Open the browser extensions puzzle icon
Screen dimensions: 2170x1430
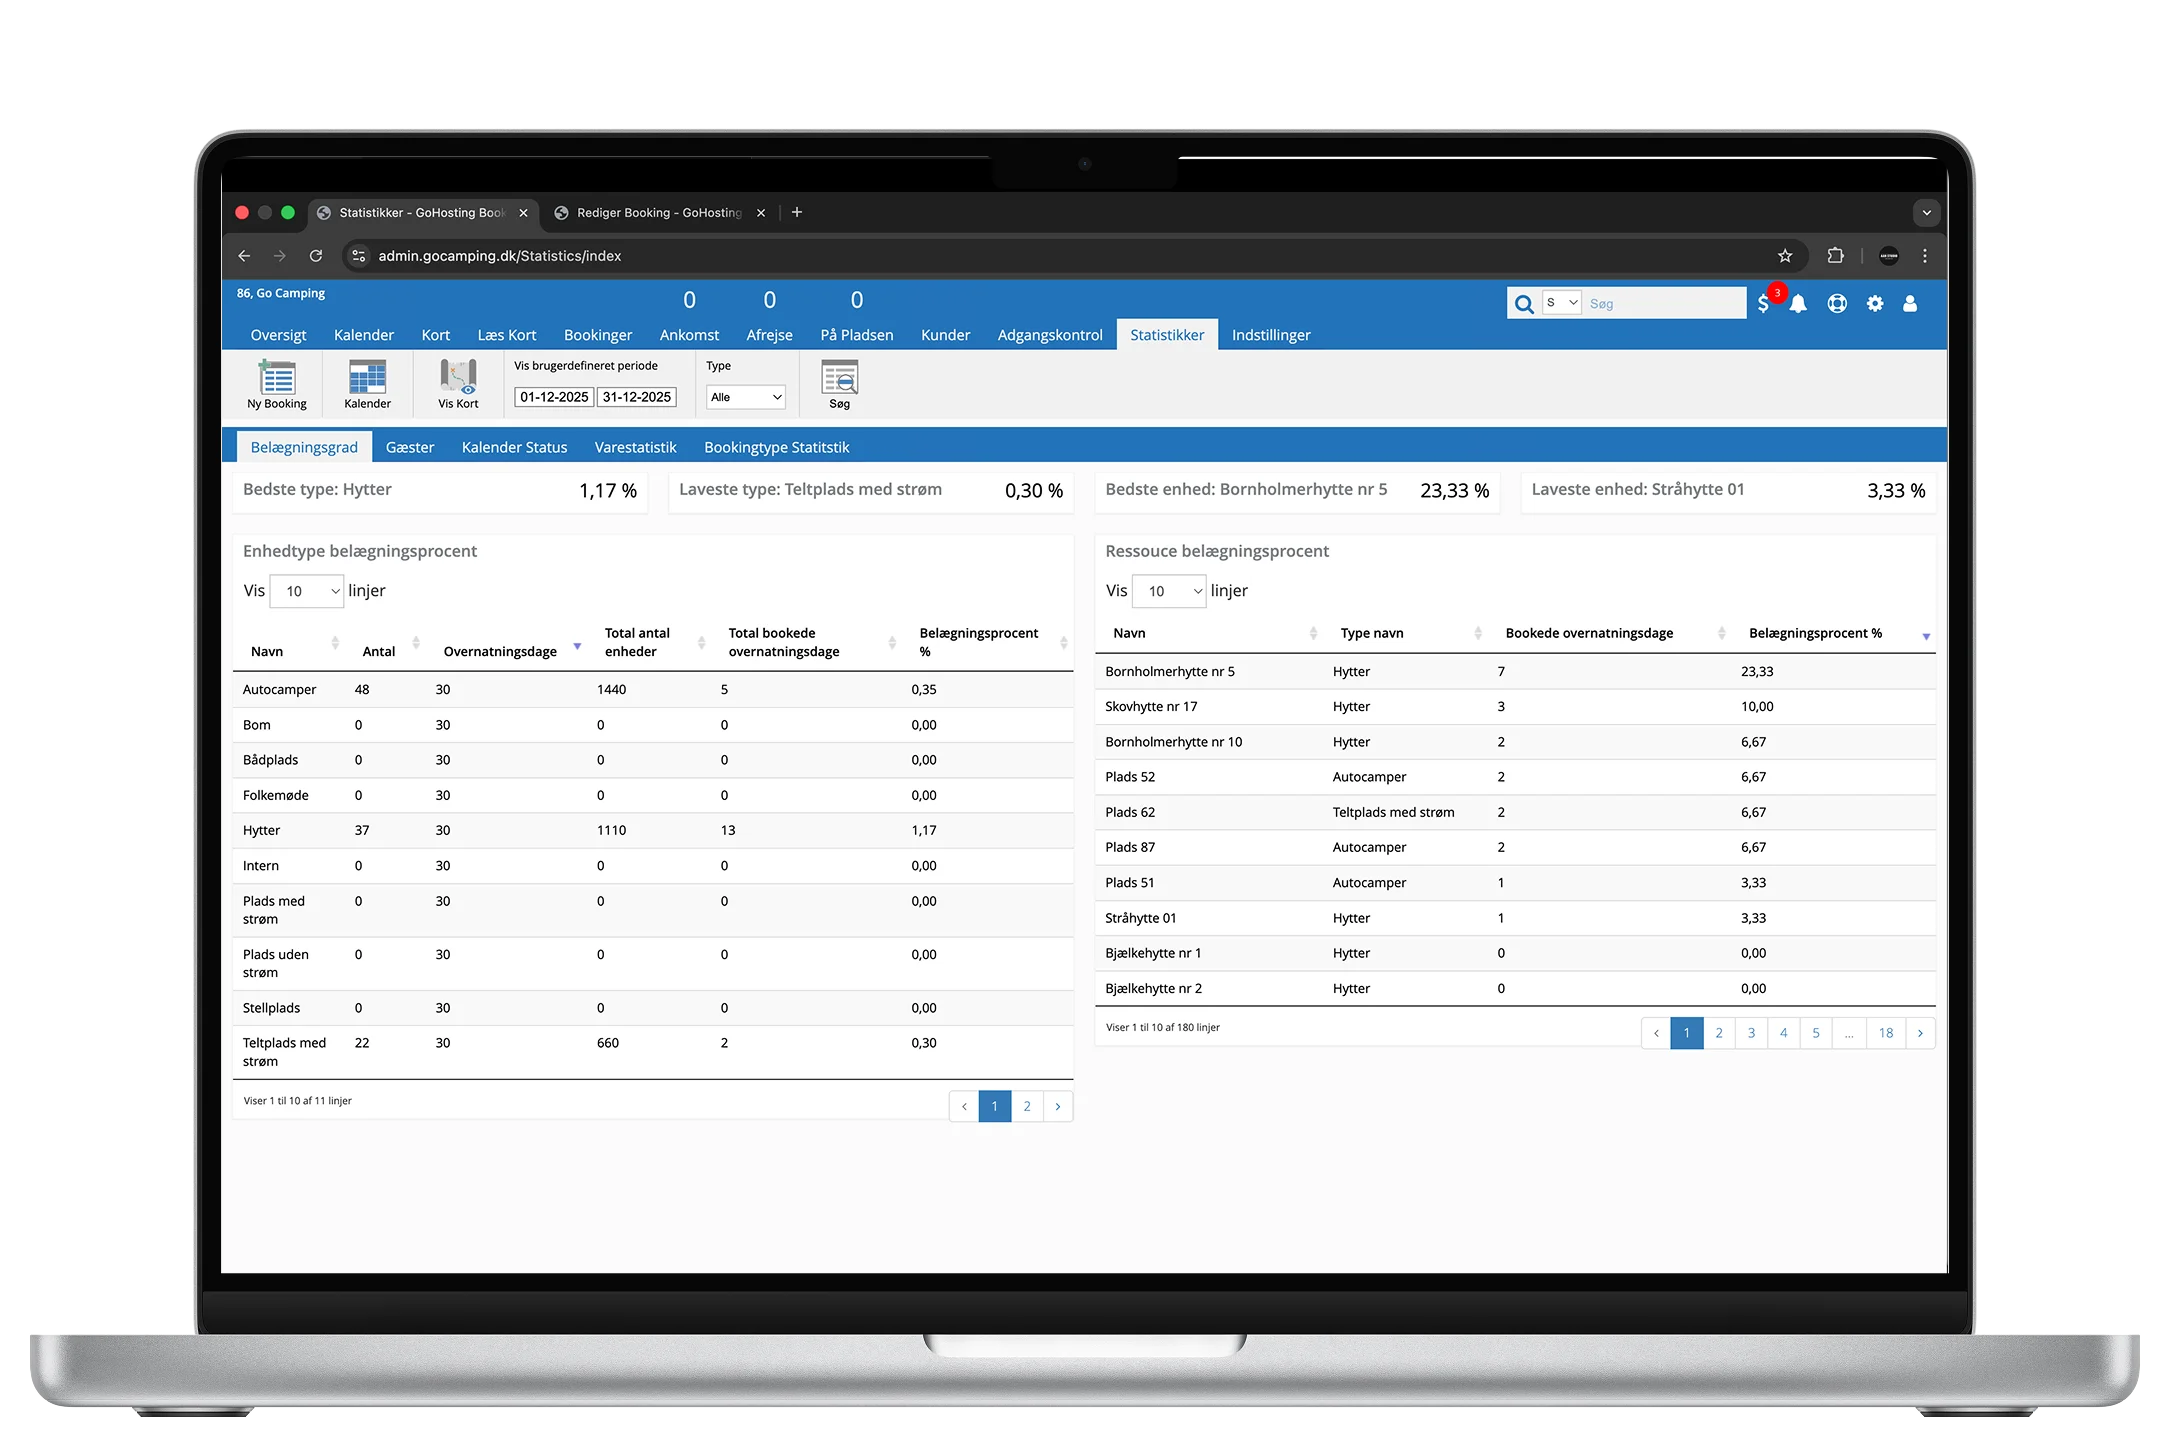pos(1835,256)
